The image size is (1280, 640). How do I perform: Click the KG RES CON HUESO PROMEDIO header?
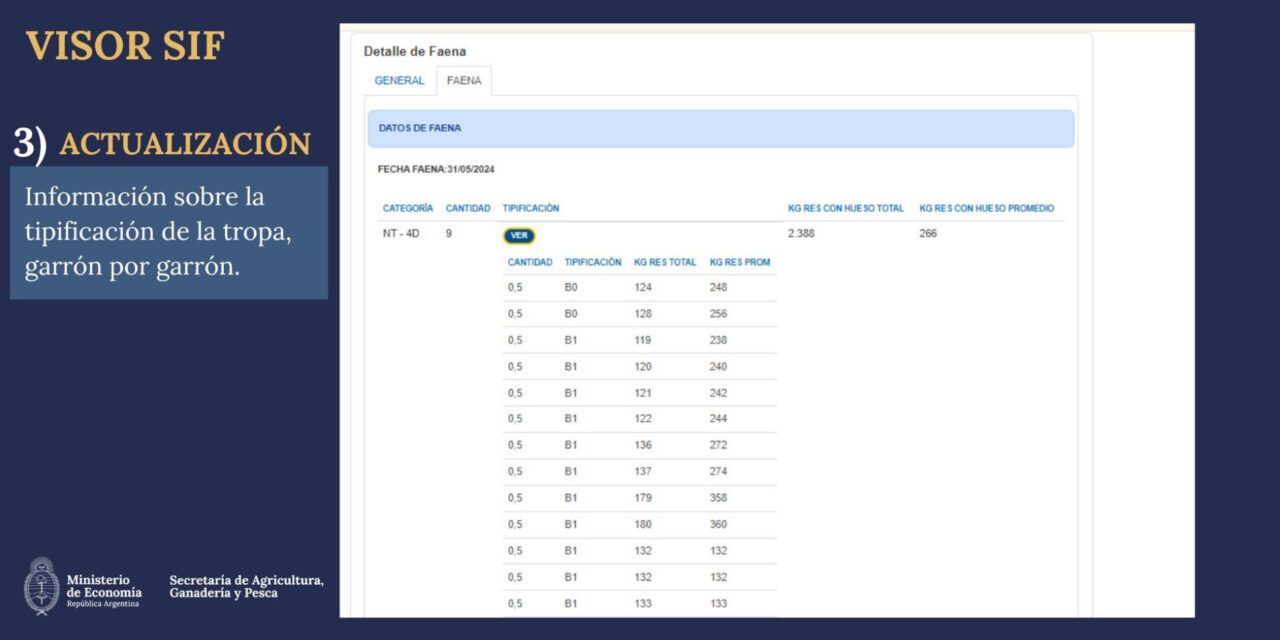pos(987,208)
